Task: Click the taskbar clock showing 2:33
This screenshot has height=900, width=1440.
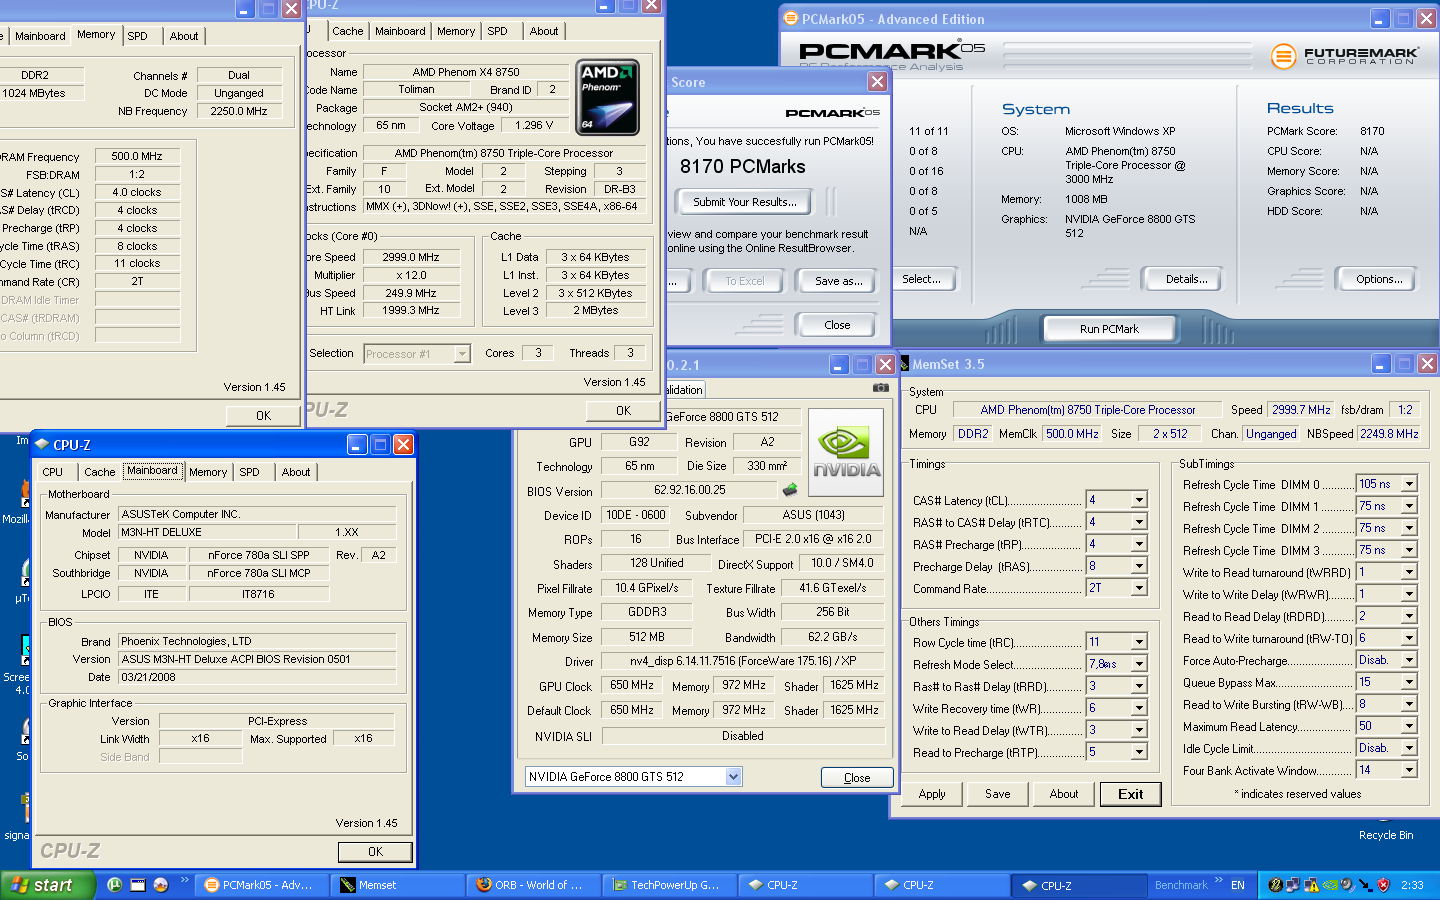Action: click(x=1412, y=885)
